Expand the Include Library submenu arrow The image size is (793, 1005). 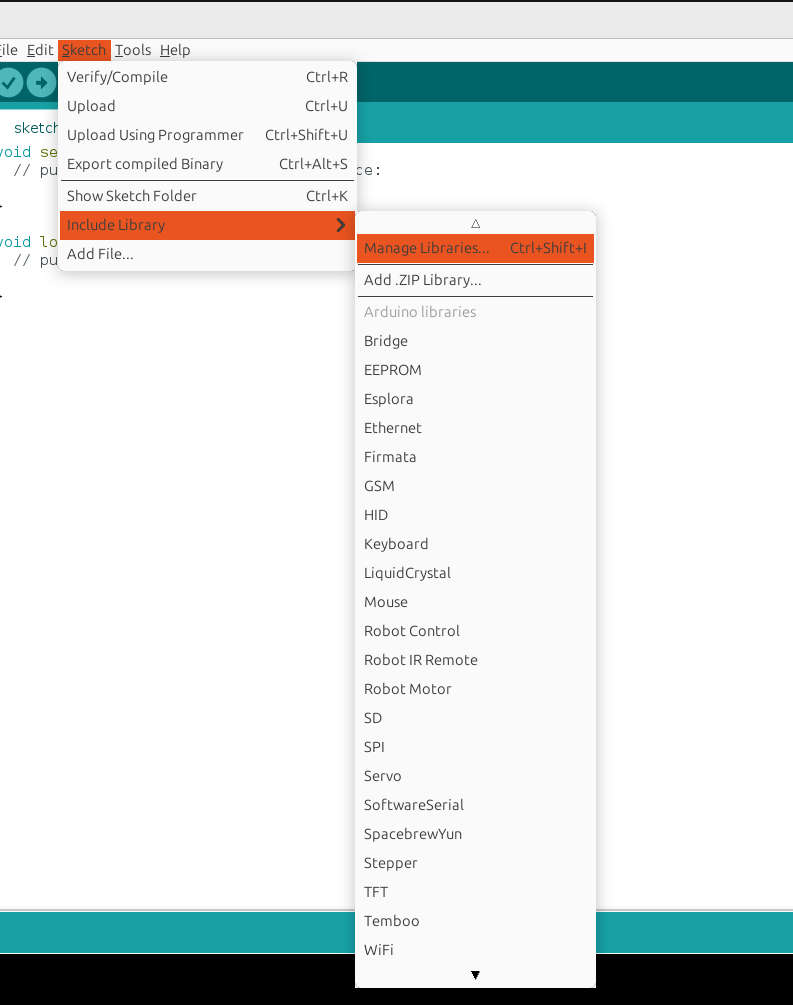point(341,225)
